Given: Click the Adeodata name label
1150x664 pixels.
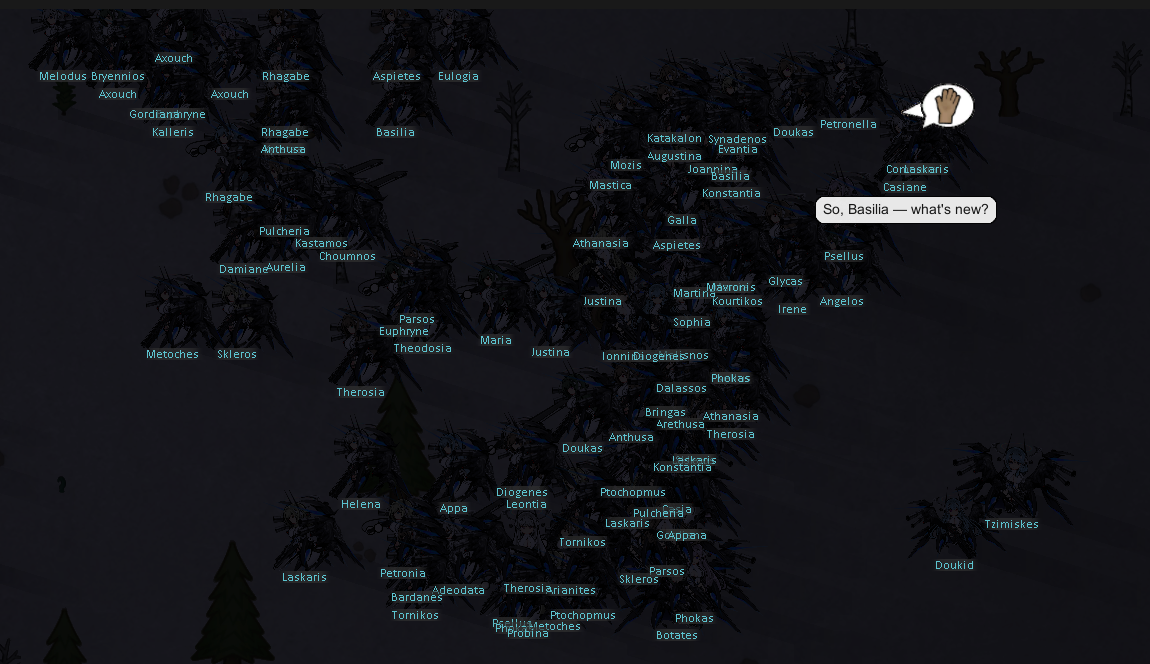Looking at the screenshot, I should click(x=458, y=591).
